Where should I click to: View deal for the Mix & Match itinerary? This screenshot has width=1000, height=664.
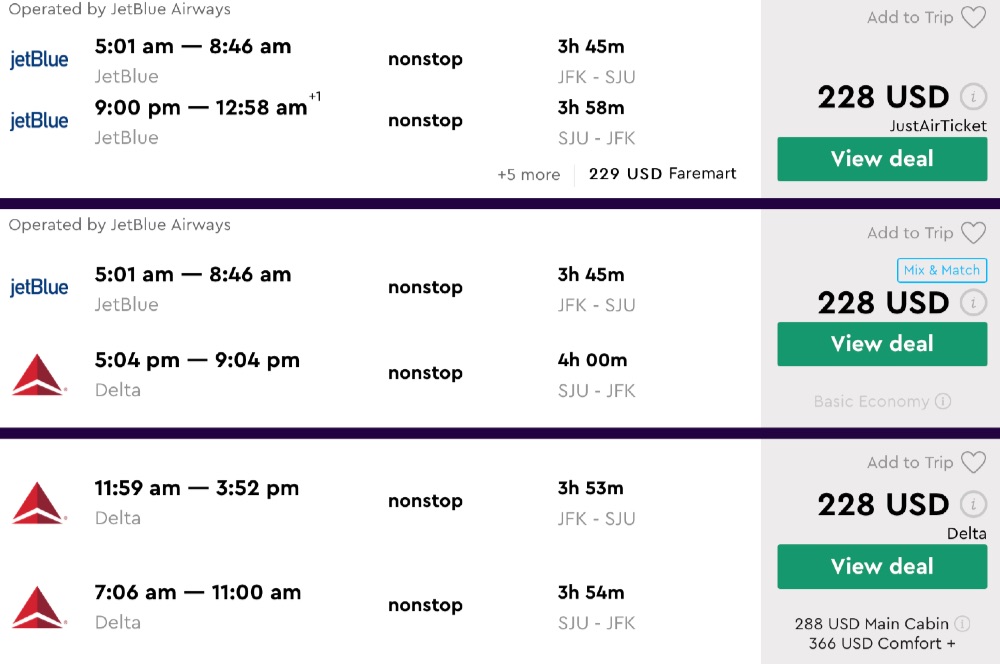click(882, 344)
